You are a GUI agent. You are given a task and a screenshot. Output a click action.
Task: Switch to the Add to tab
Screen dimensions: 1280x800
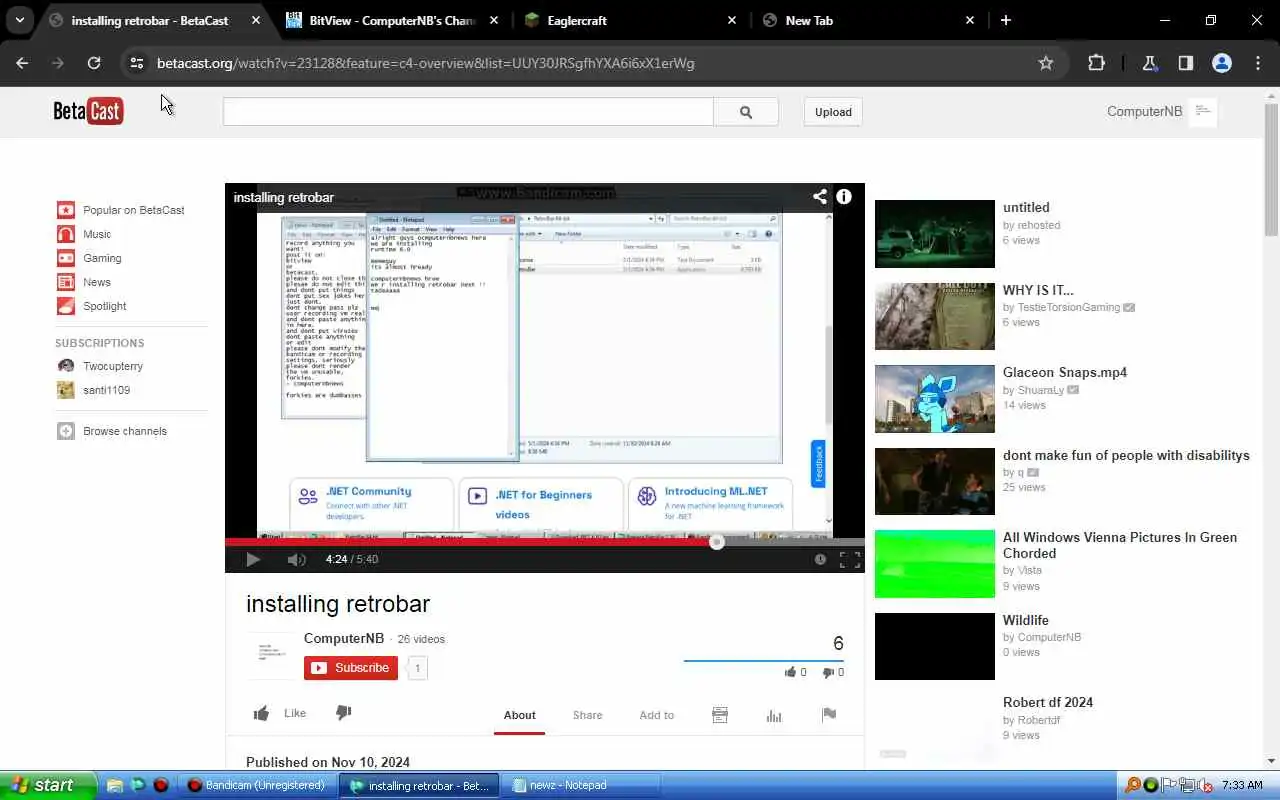click(x=656, y=715)
